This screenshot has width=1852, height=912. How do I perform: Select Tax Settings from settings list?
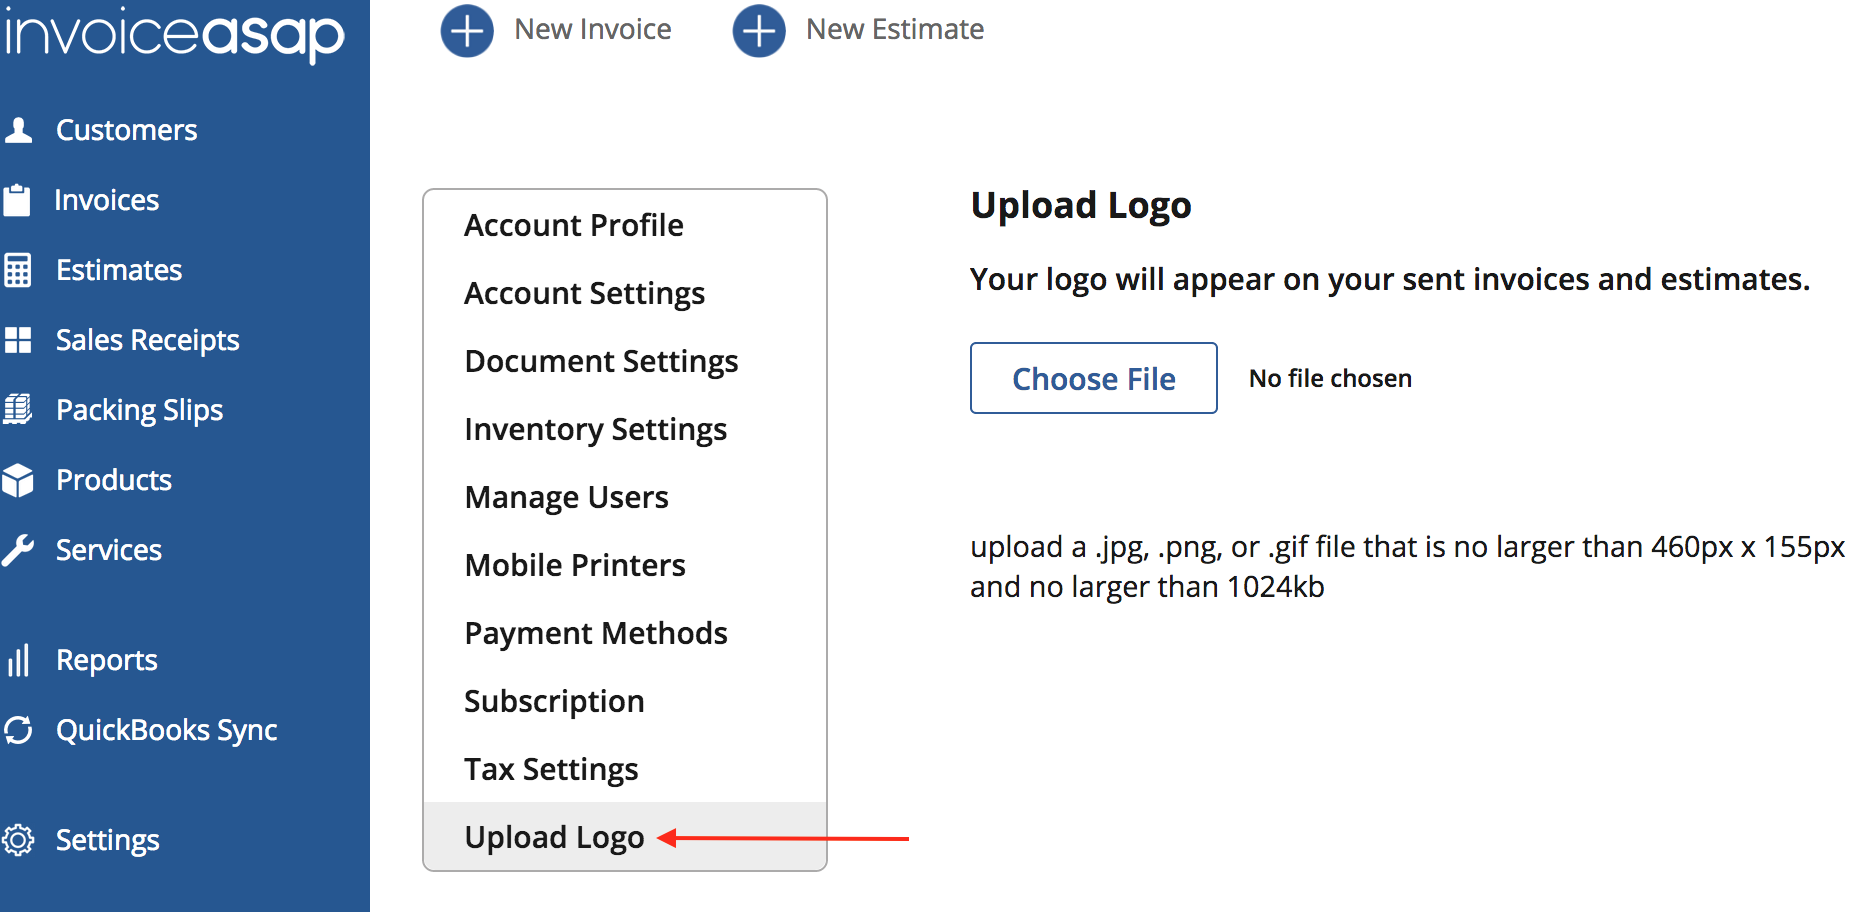(551, 769)
